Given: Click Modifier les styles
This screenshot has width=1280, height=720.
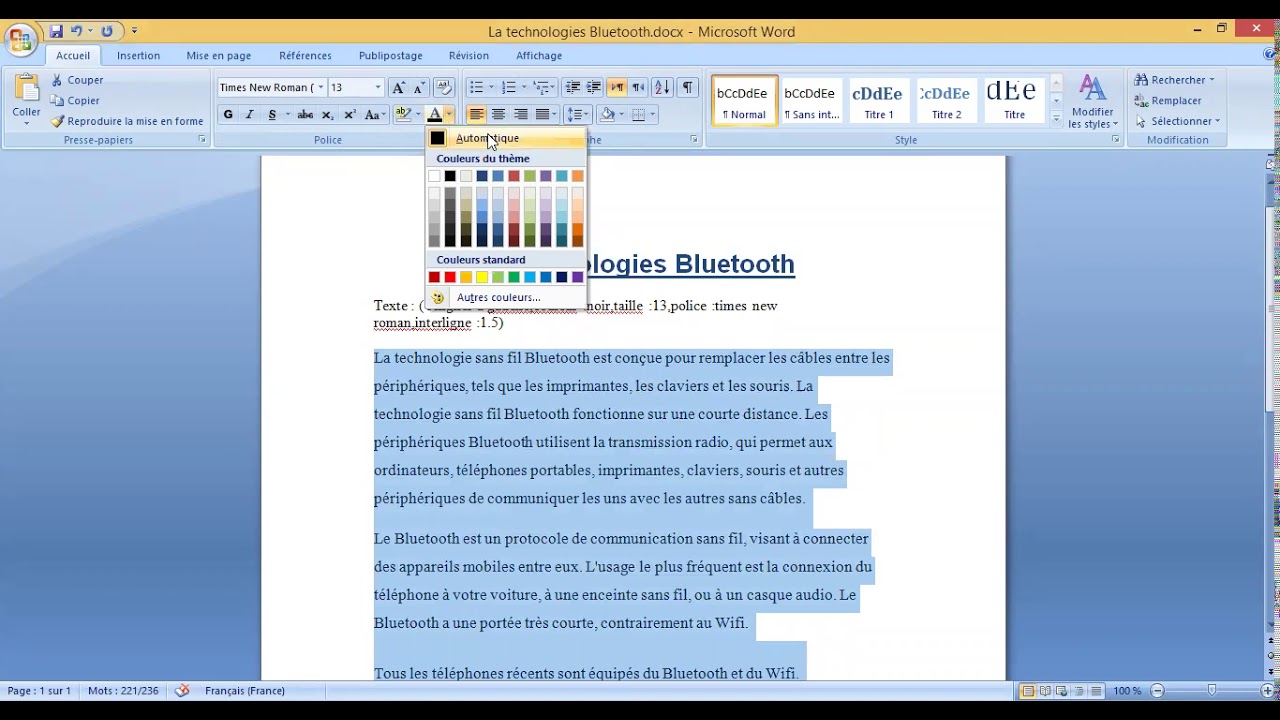Looking at the screenshot, I should [1092, 102].
